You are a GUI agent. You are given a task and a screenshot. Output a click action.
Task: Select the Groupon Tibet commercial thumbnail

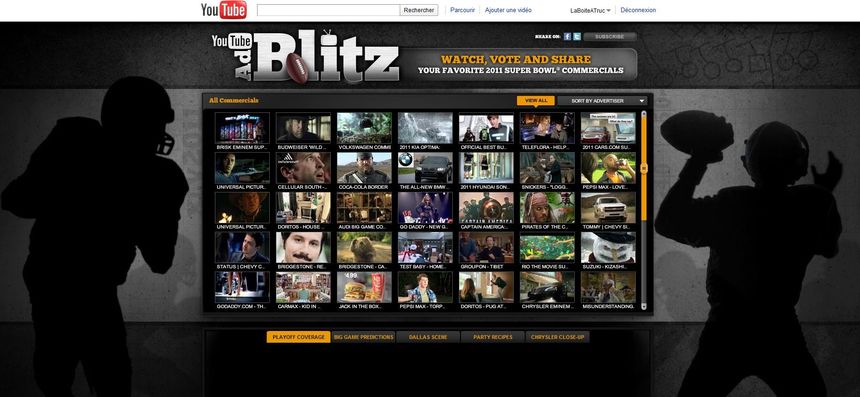click(486, 247)
